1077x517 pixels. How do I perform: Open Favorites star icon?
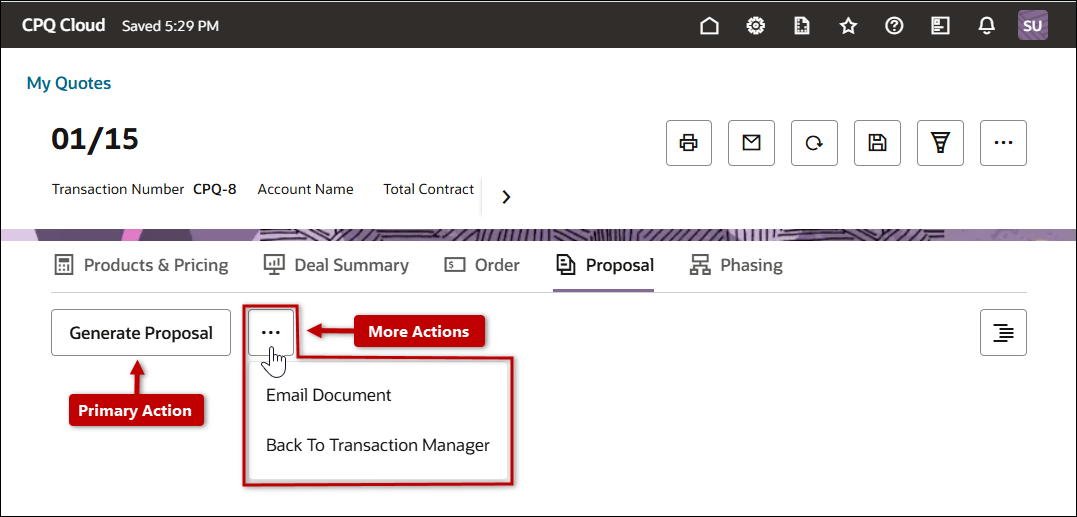pos(848,26)
